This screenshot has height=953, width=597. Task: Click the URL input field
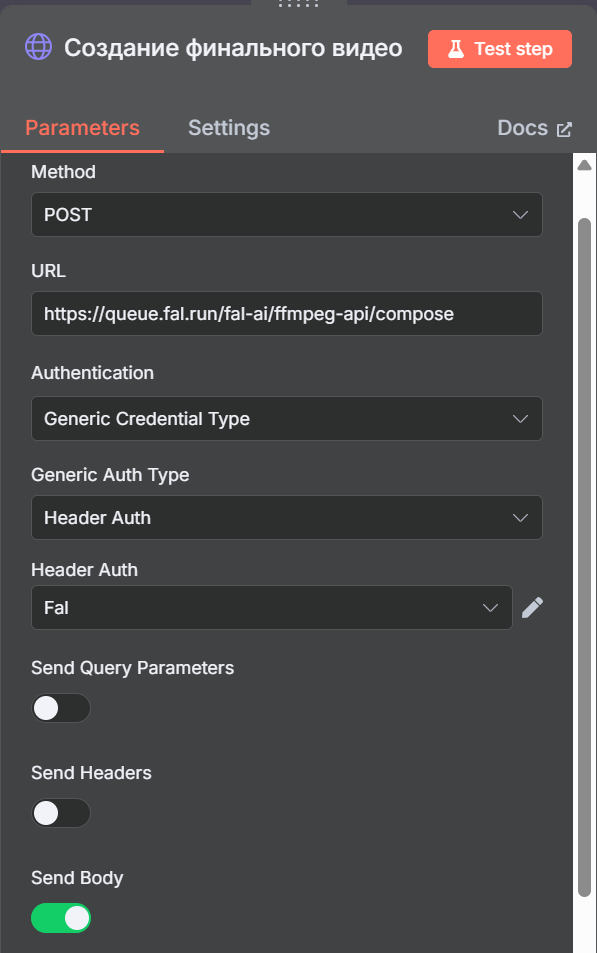pos(286,314)
